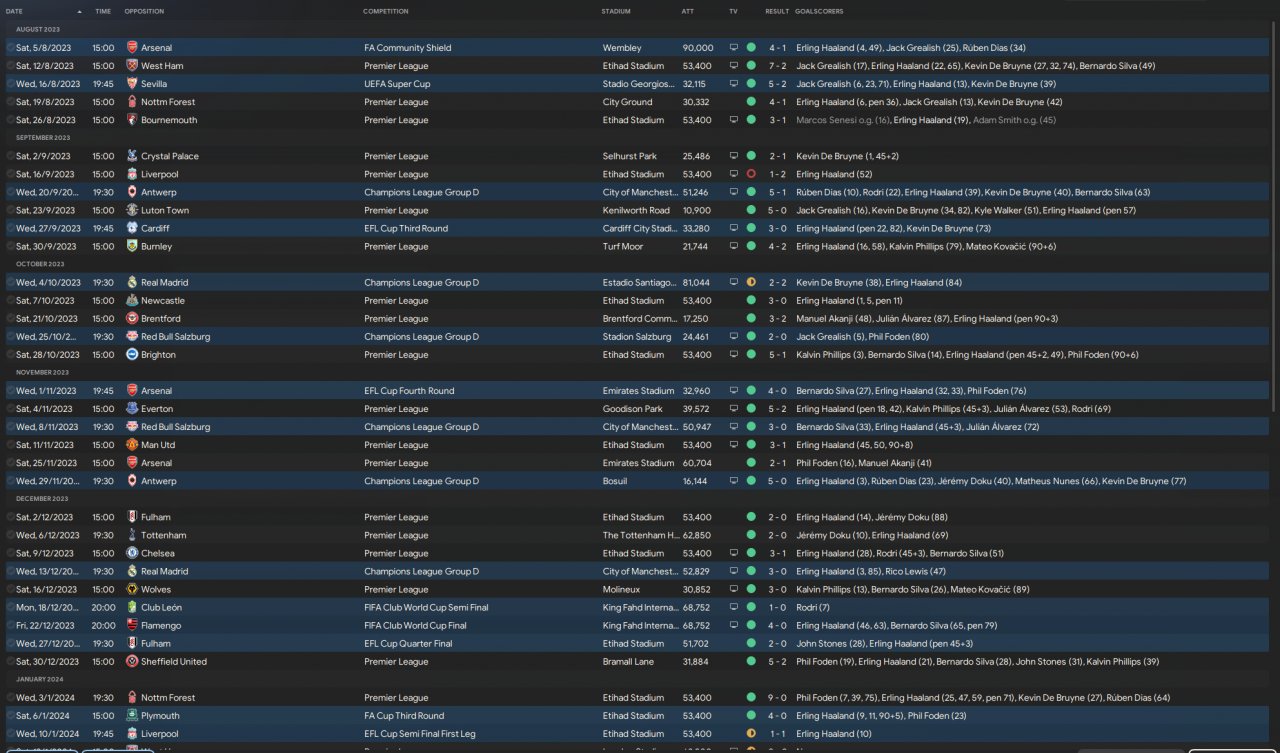Open the Kenilworth Road stadium link
1280x753 pixels.
(636, 210)
